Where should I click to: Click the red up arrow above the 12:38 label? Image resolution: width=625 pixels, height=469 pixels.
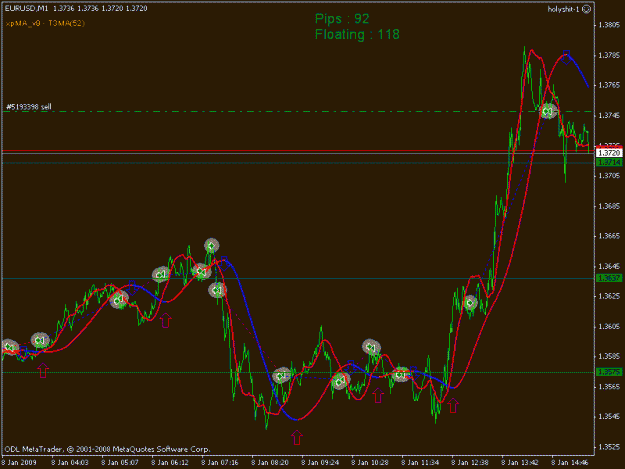click(453, 405)
